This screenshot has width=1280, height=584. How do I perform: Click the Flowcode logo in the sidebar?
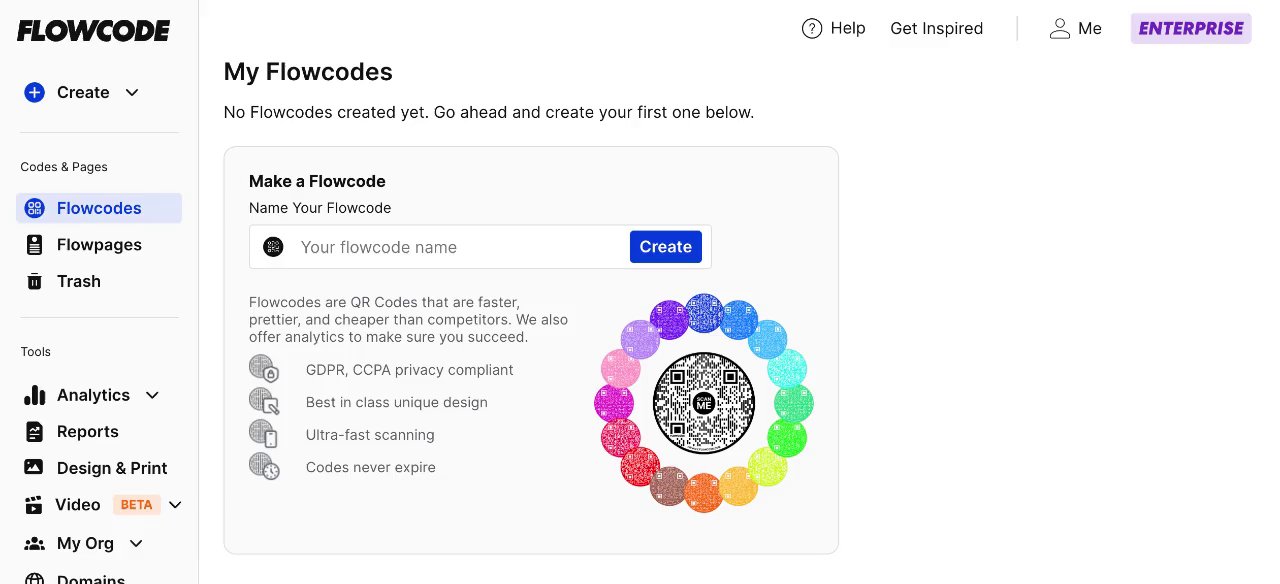point(94,31)
